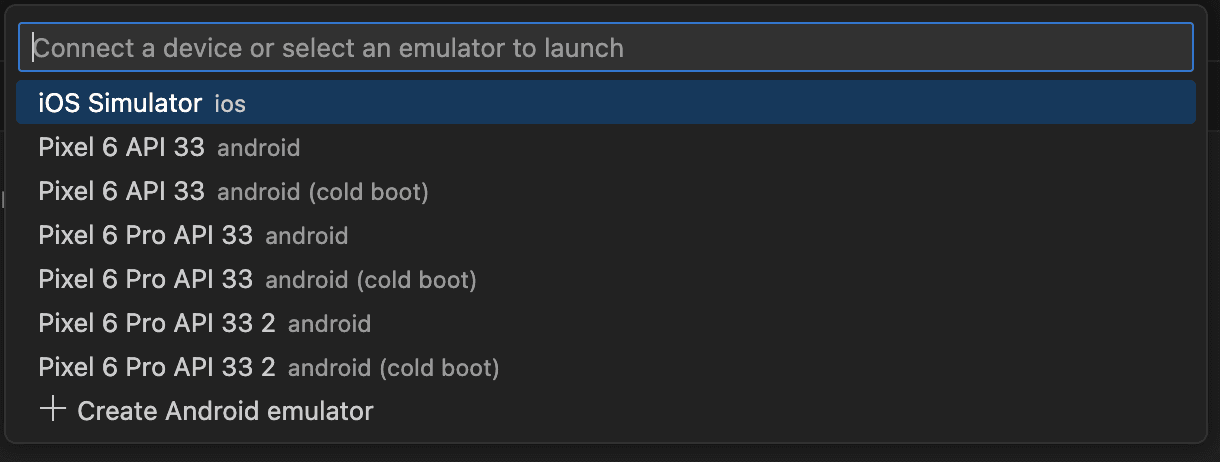Click the "iOS Simulator" name text

(120, 103)
